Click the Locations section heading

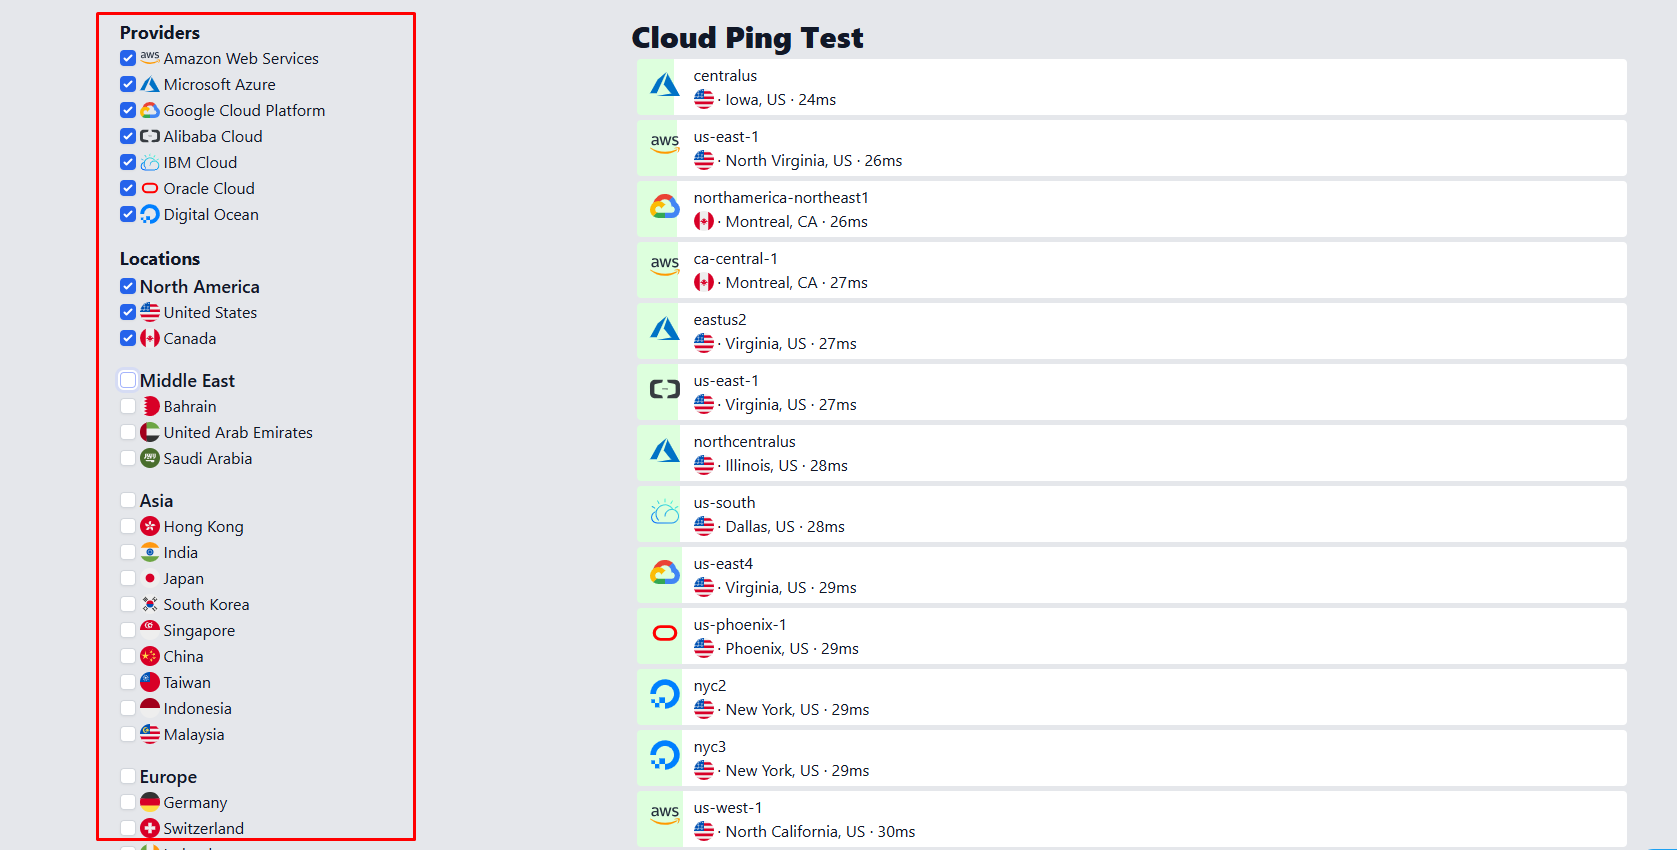click(160, 259)
